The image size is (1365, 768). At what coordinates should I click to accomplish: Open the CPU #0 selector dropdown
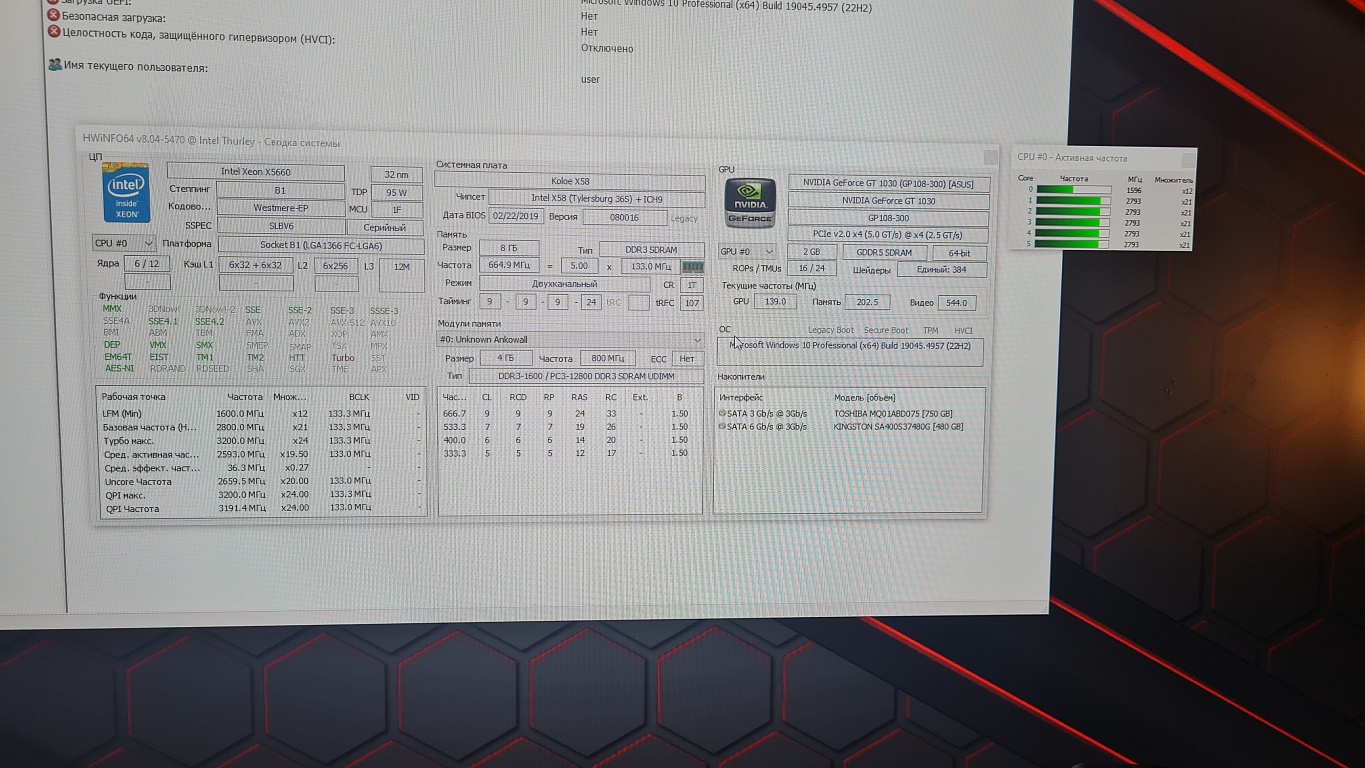(x=123, y=243)
